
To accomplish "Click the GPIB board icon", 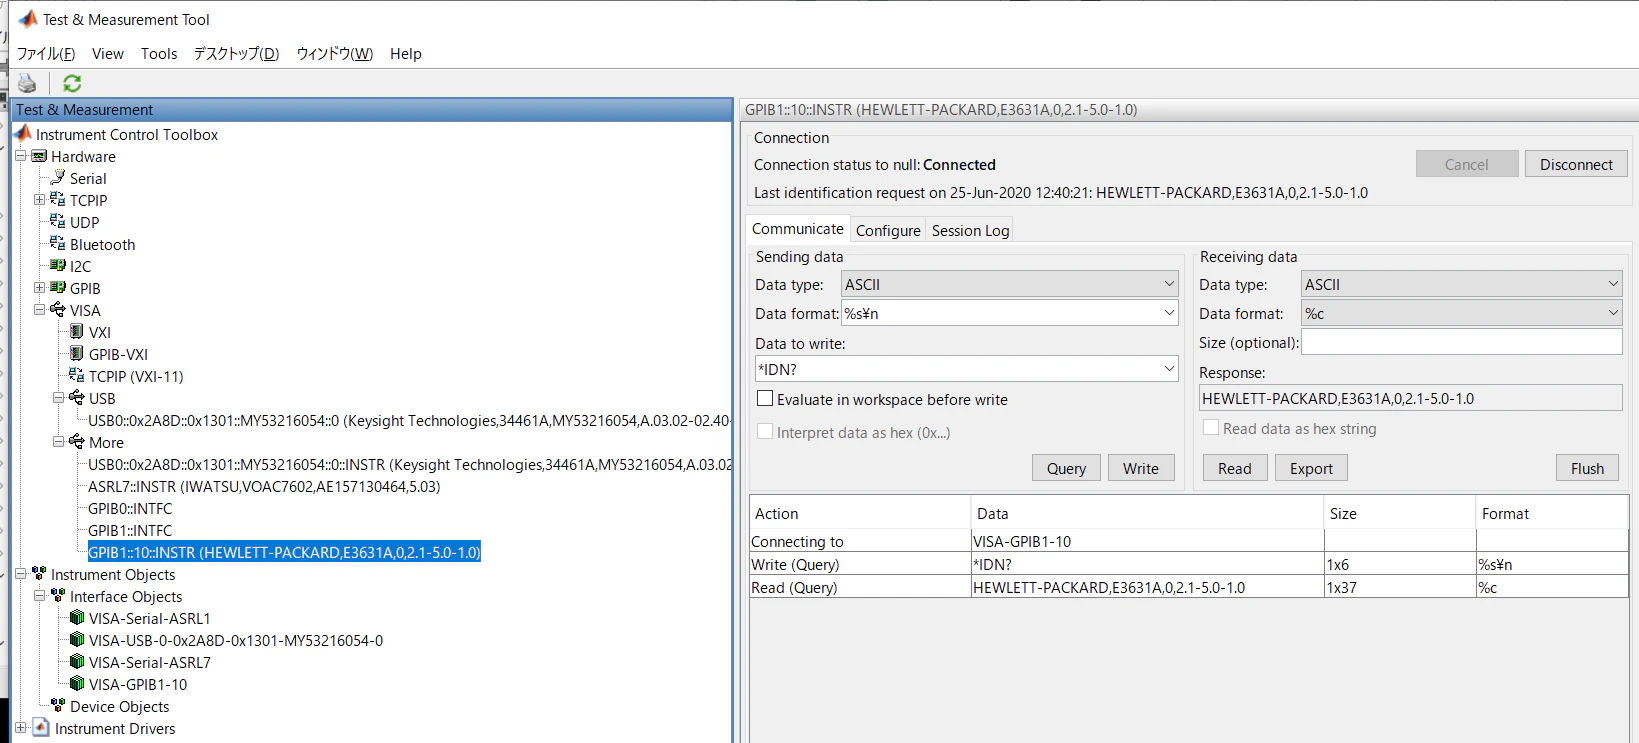I will 58,288.
